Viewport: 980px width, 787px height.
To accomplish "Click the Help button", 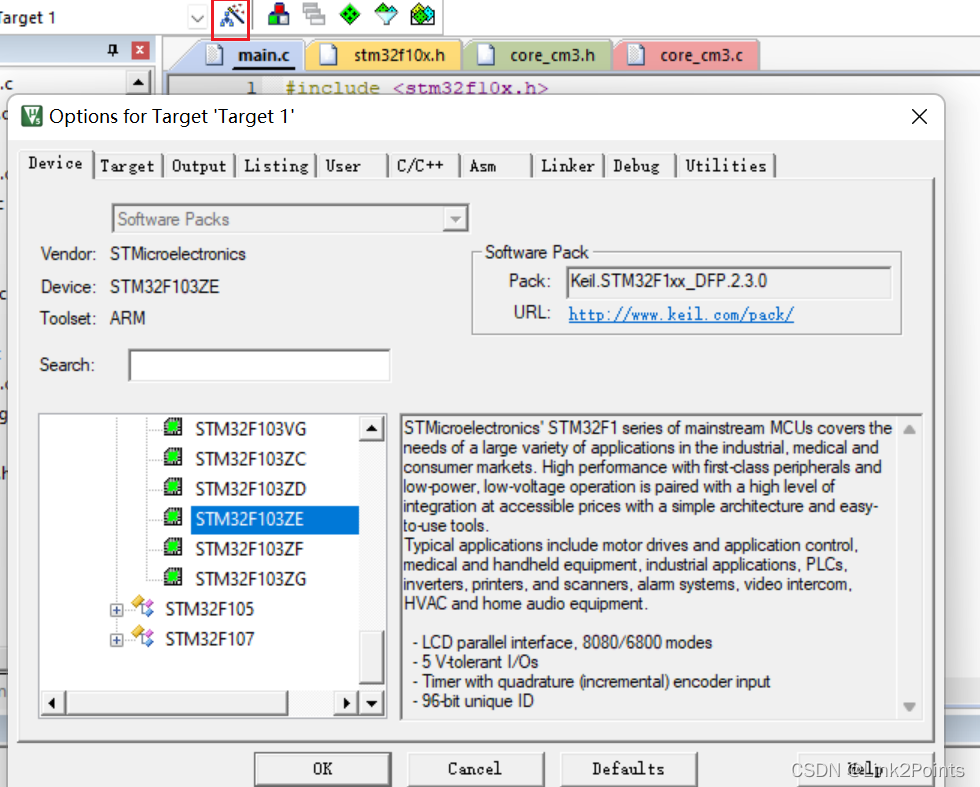I will click(866, 769).
